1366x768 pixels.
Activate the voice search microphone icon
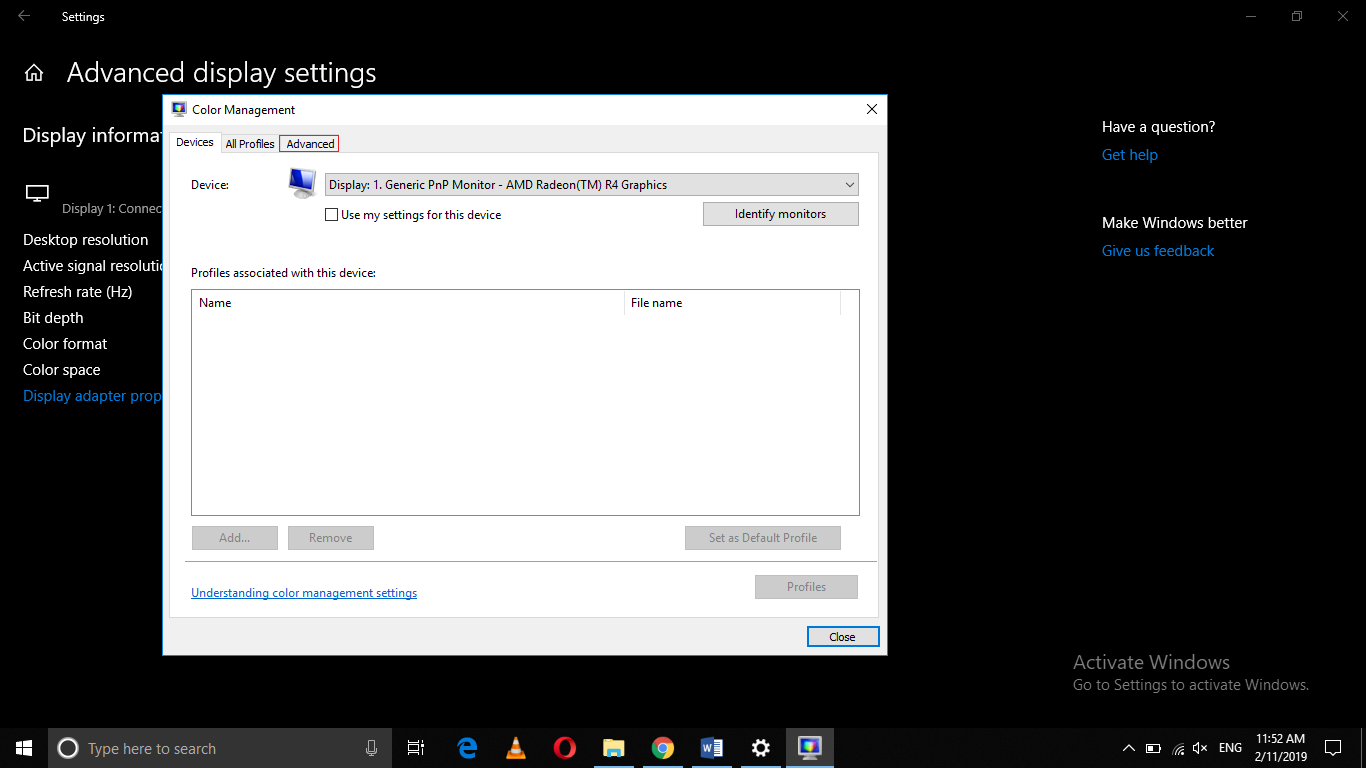tap(371, 747)
